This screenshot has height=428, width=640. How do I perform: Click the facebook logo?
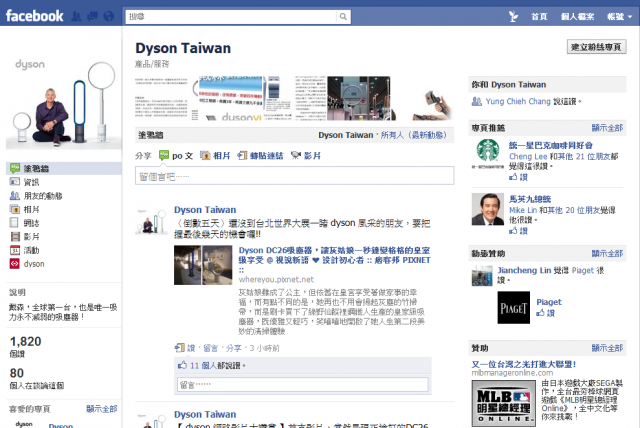tap(34, 16)
